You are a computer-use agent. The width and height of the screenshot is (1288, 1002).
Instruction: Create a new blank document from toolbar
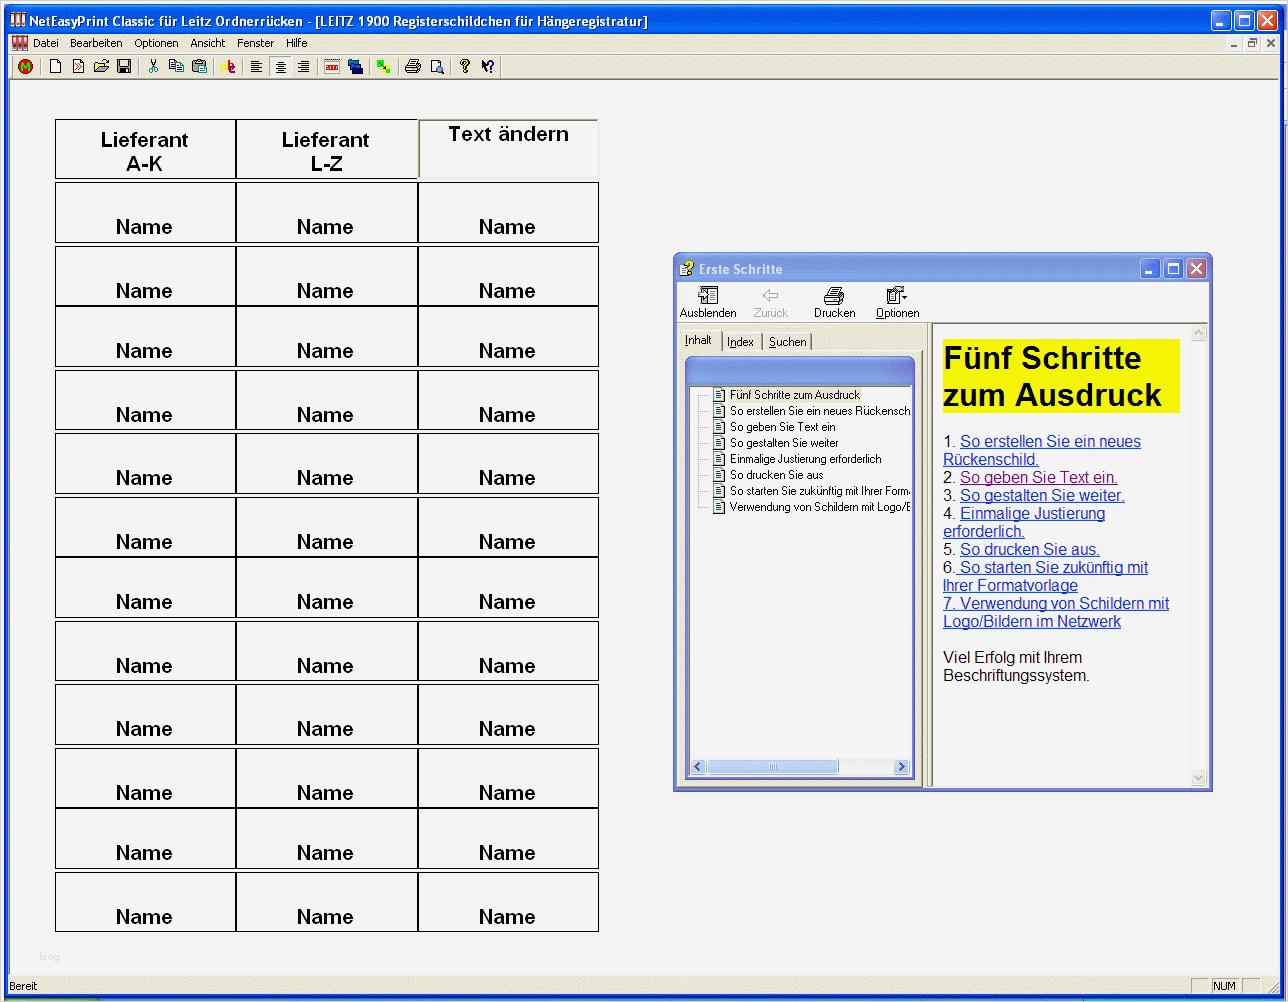tap(55, 67)
